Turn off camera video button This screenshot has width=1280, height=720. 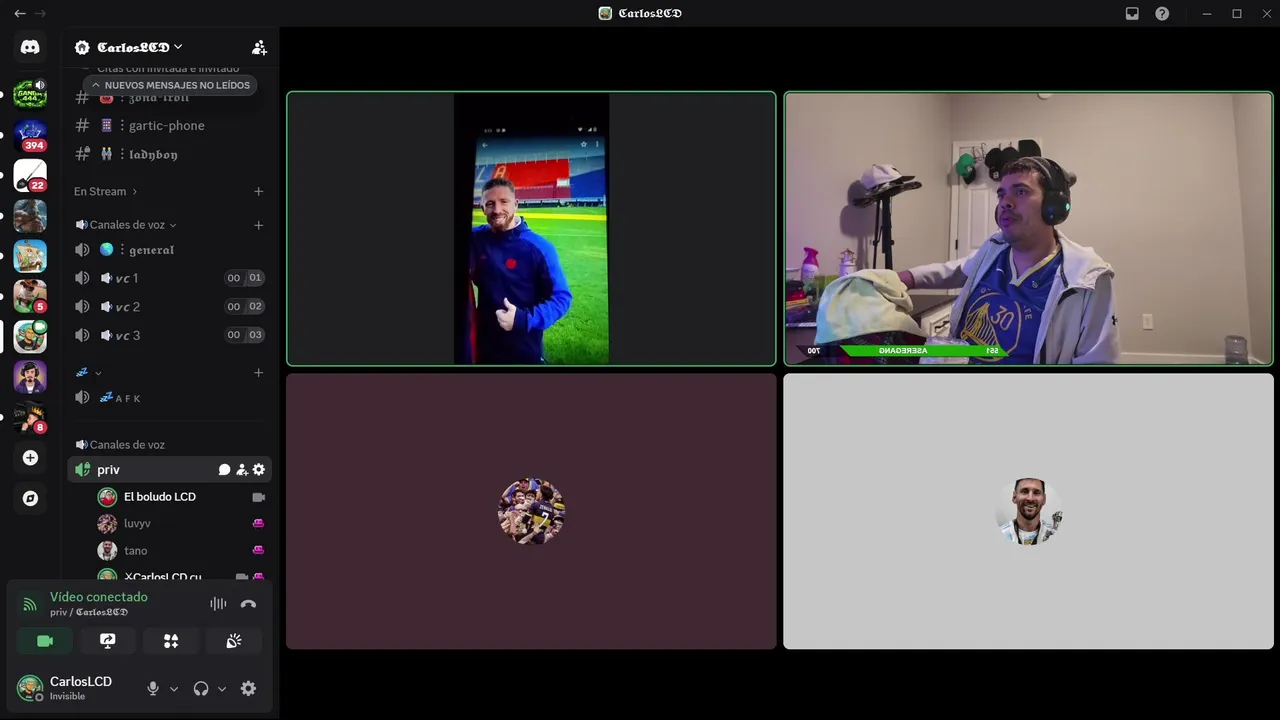pyautogui.click(x=45, y=641)
